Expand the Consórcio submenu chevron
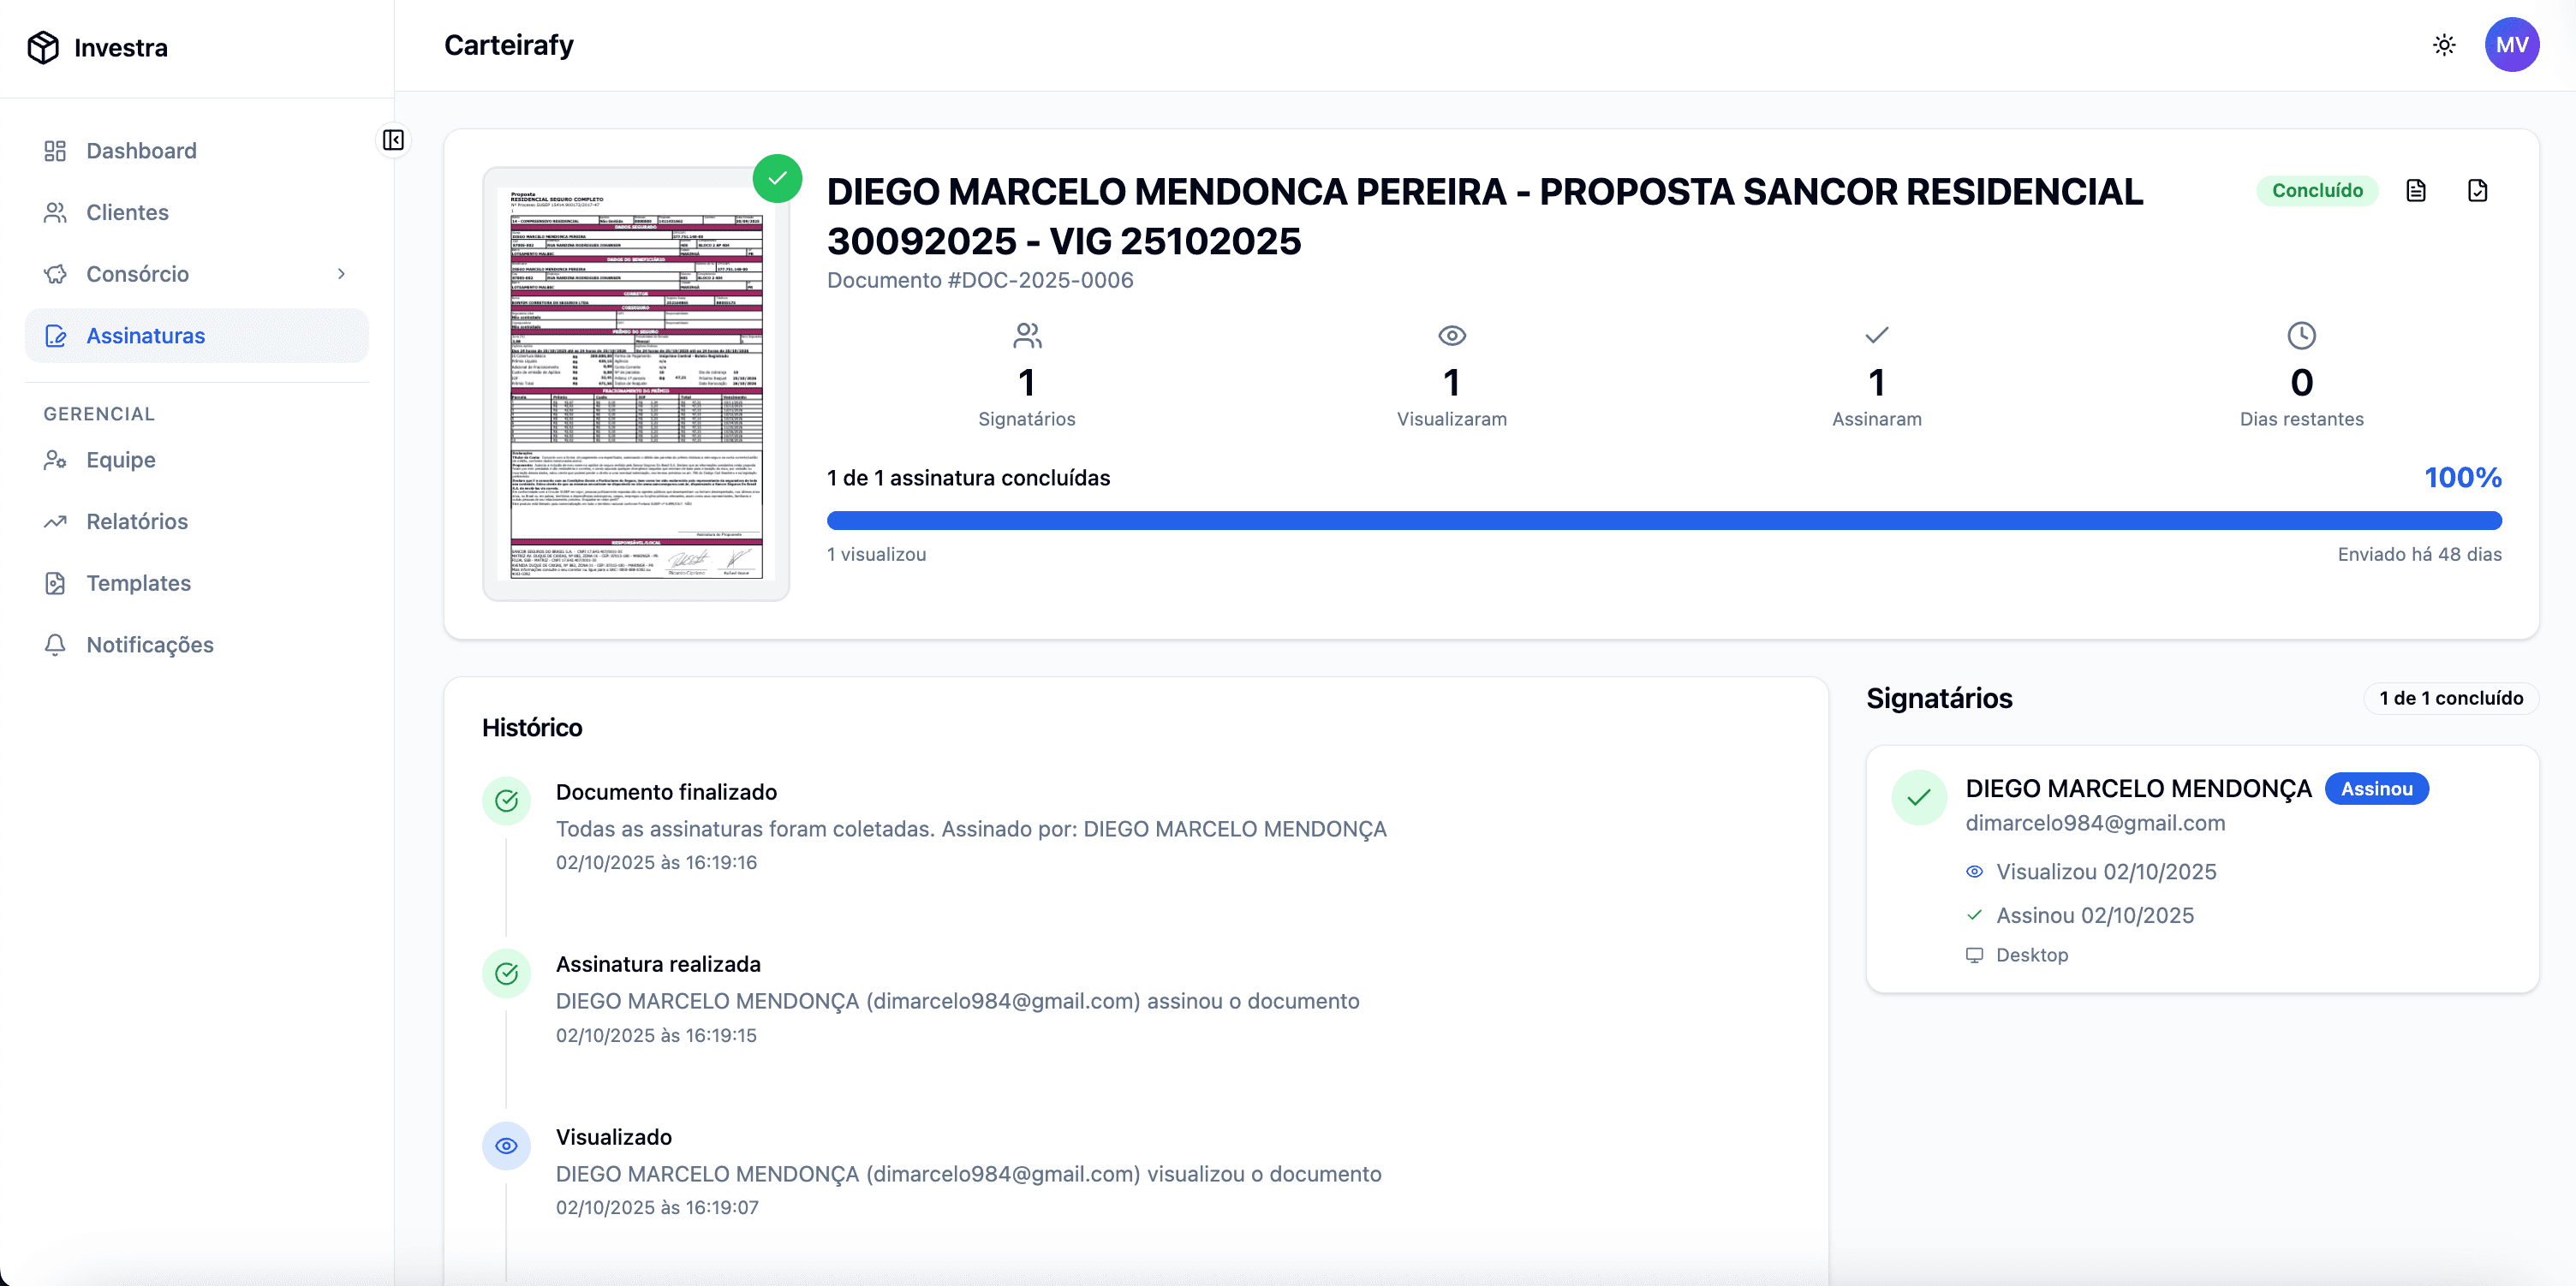 tap(342, 273)
